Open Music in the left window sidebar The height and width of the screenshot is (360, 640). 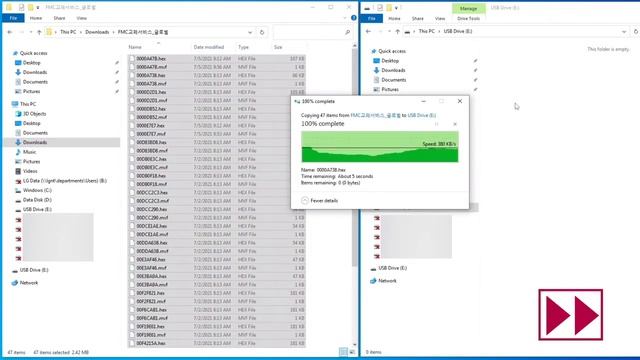[x=29, y=152]
